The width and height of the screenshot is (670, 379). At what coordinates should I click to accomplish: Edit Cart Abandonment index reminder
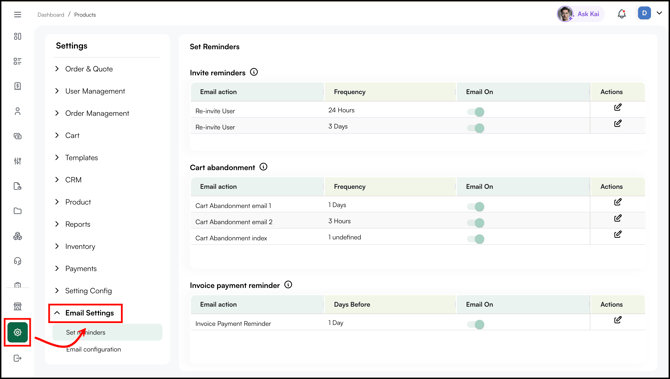click(617, 235)
